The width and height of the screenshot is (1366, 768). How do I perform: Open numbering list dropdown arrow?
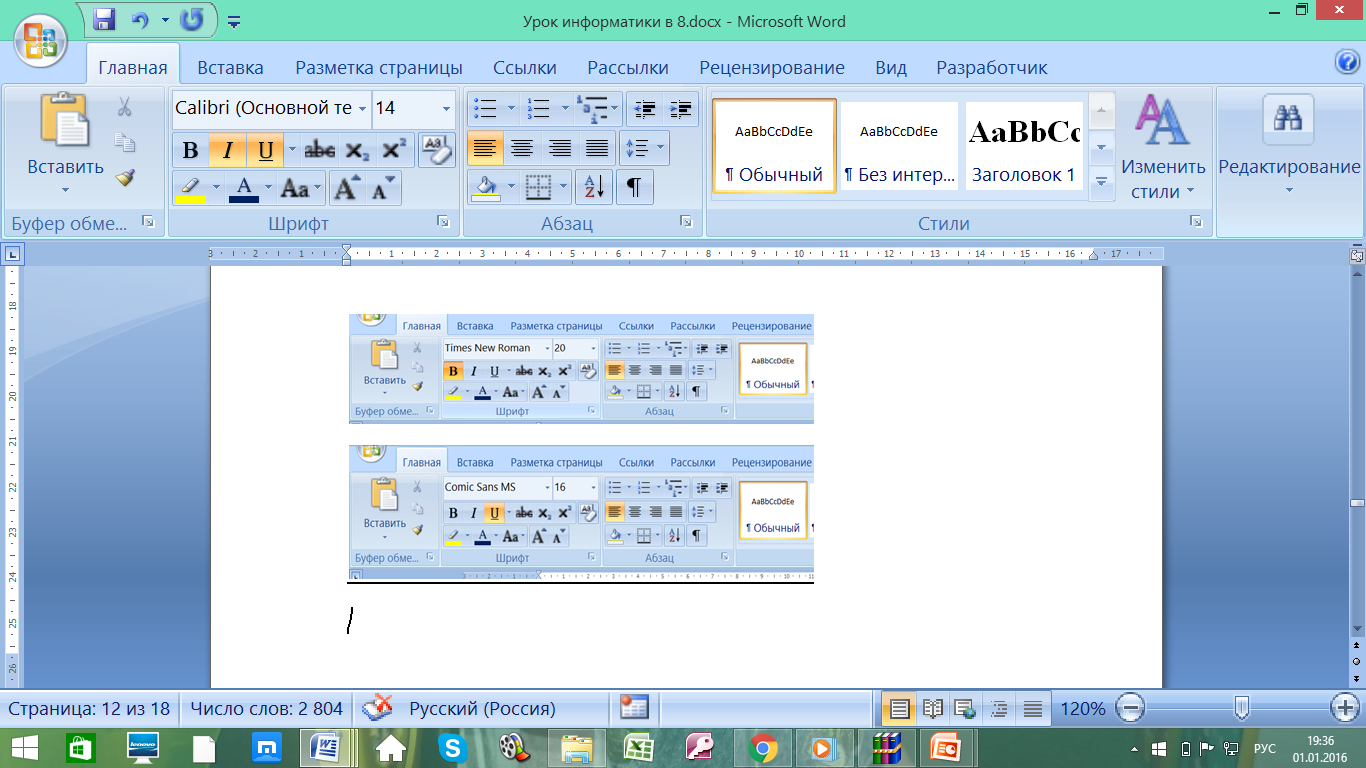tap(565, 109)
